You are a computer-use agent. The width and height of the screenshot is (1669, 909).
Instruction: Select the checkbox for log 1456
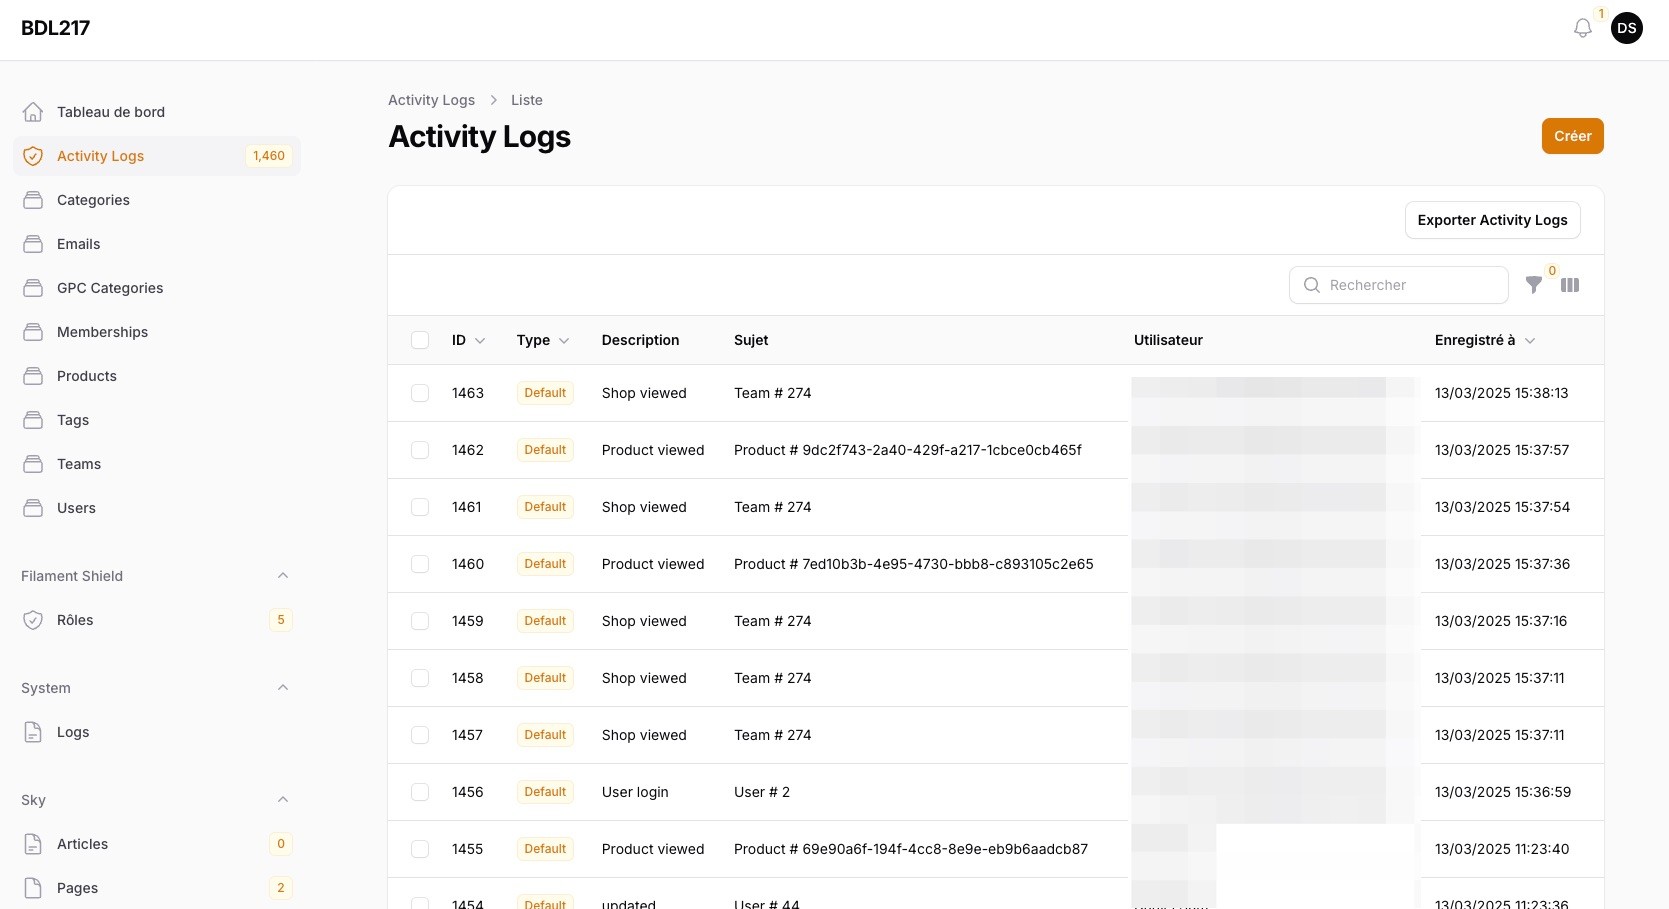tap(420, 792)
